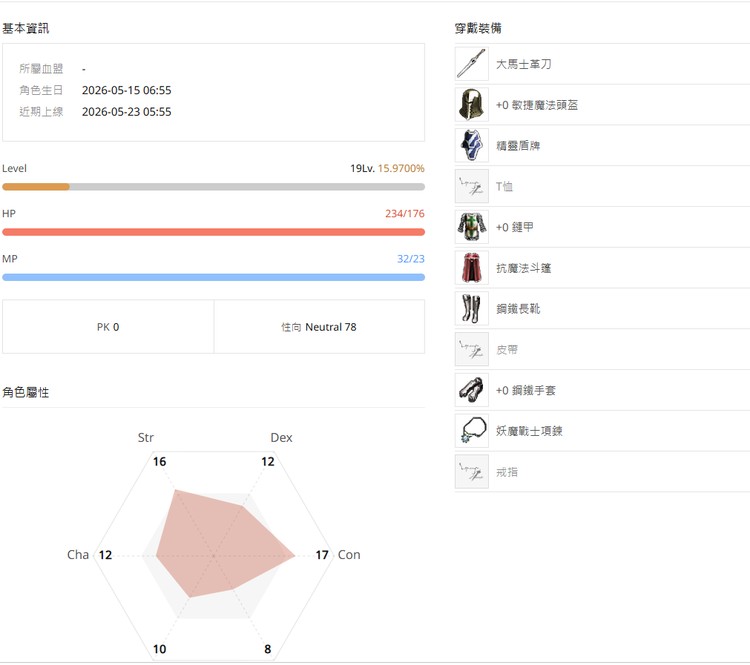Screen dimensions: 750x665
Task: Click the 所屬血盟 label
Action: (41, 68)
